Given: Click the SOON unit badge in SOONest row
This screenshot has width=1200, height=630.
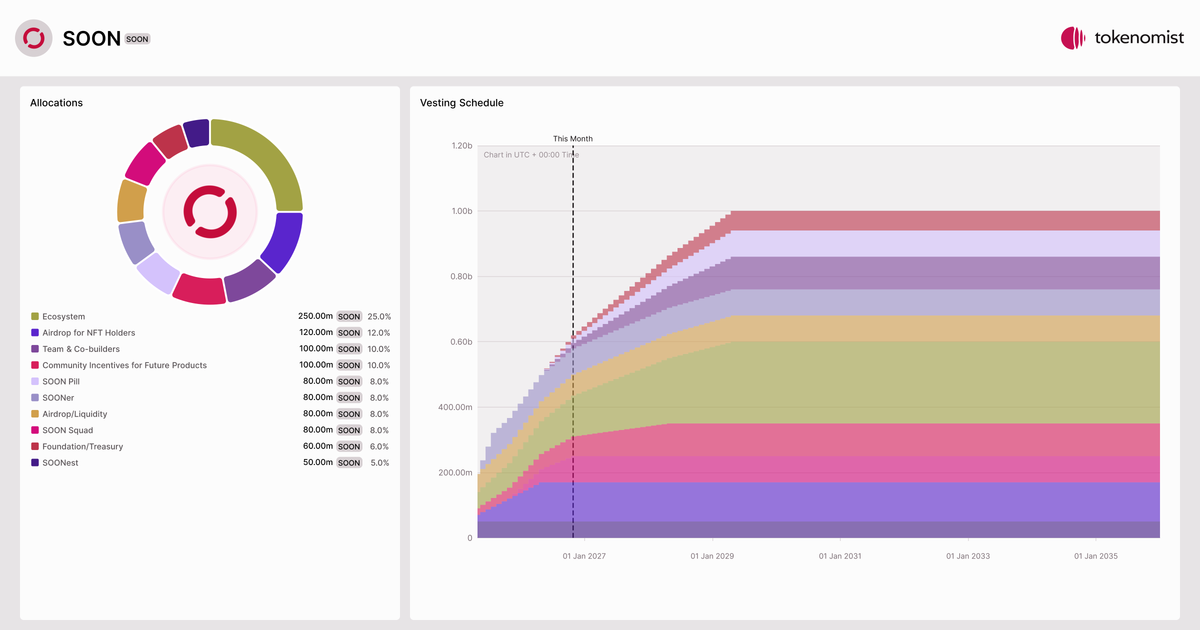Looking at the screenshot, I should (x=349, y=463).
